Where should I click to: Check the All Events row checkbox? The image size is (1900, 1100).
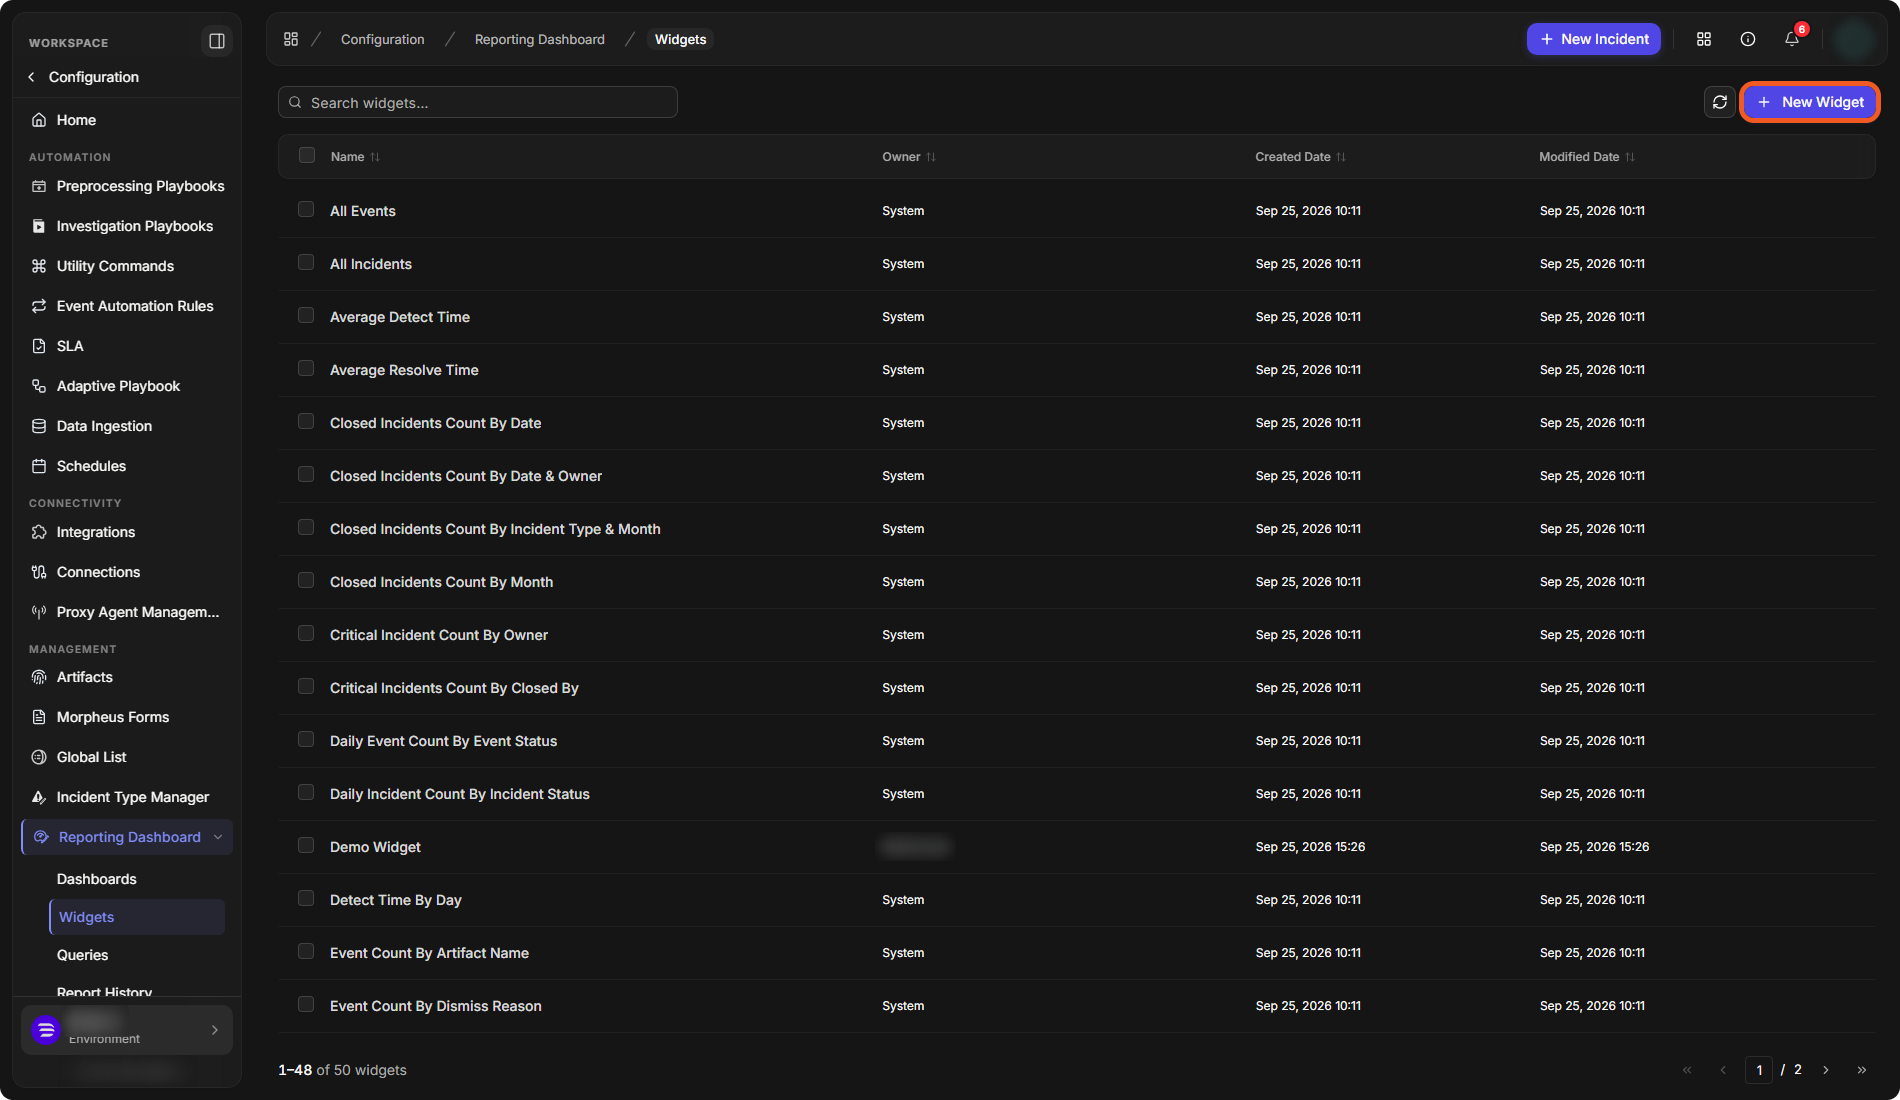[x=306, y=209]
